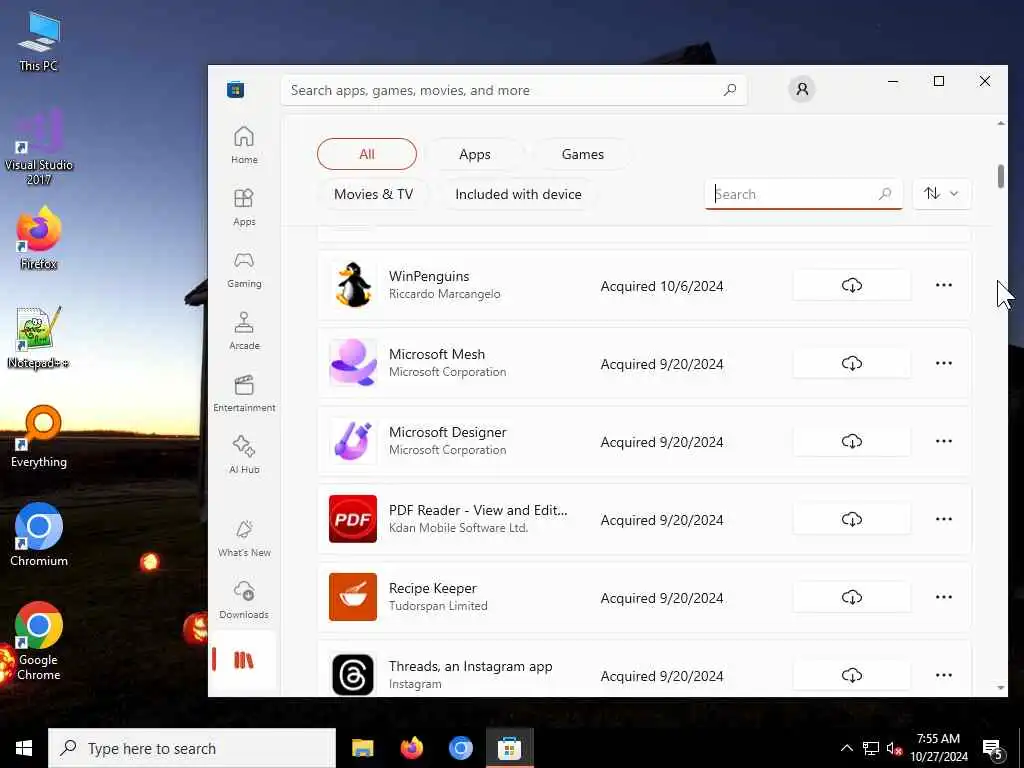
Task: Open Firefox from the taskbar
Action: pyautogui.click(x=411, y=748)
